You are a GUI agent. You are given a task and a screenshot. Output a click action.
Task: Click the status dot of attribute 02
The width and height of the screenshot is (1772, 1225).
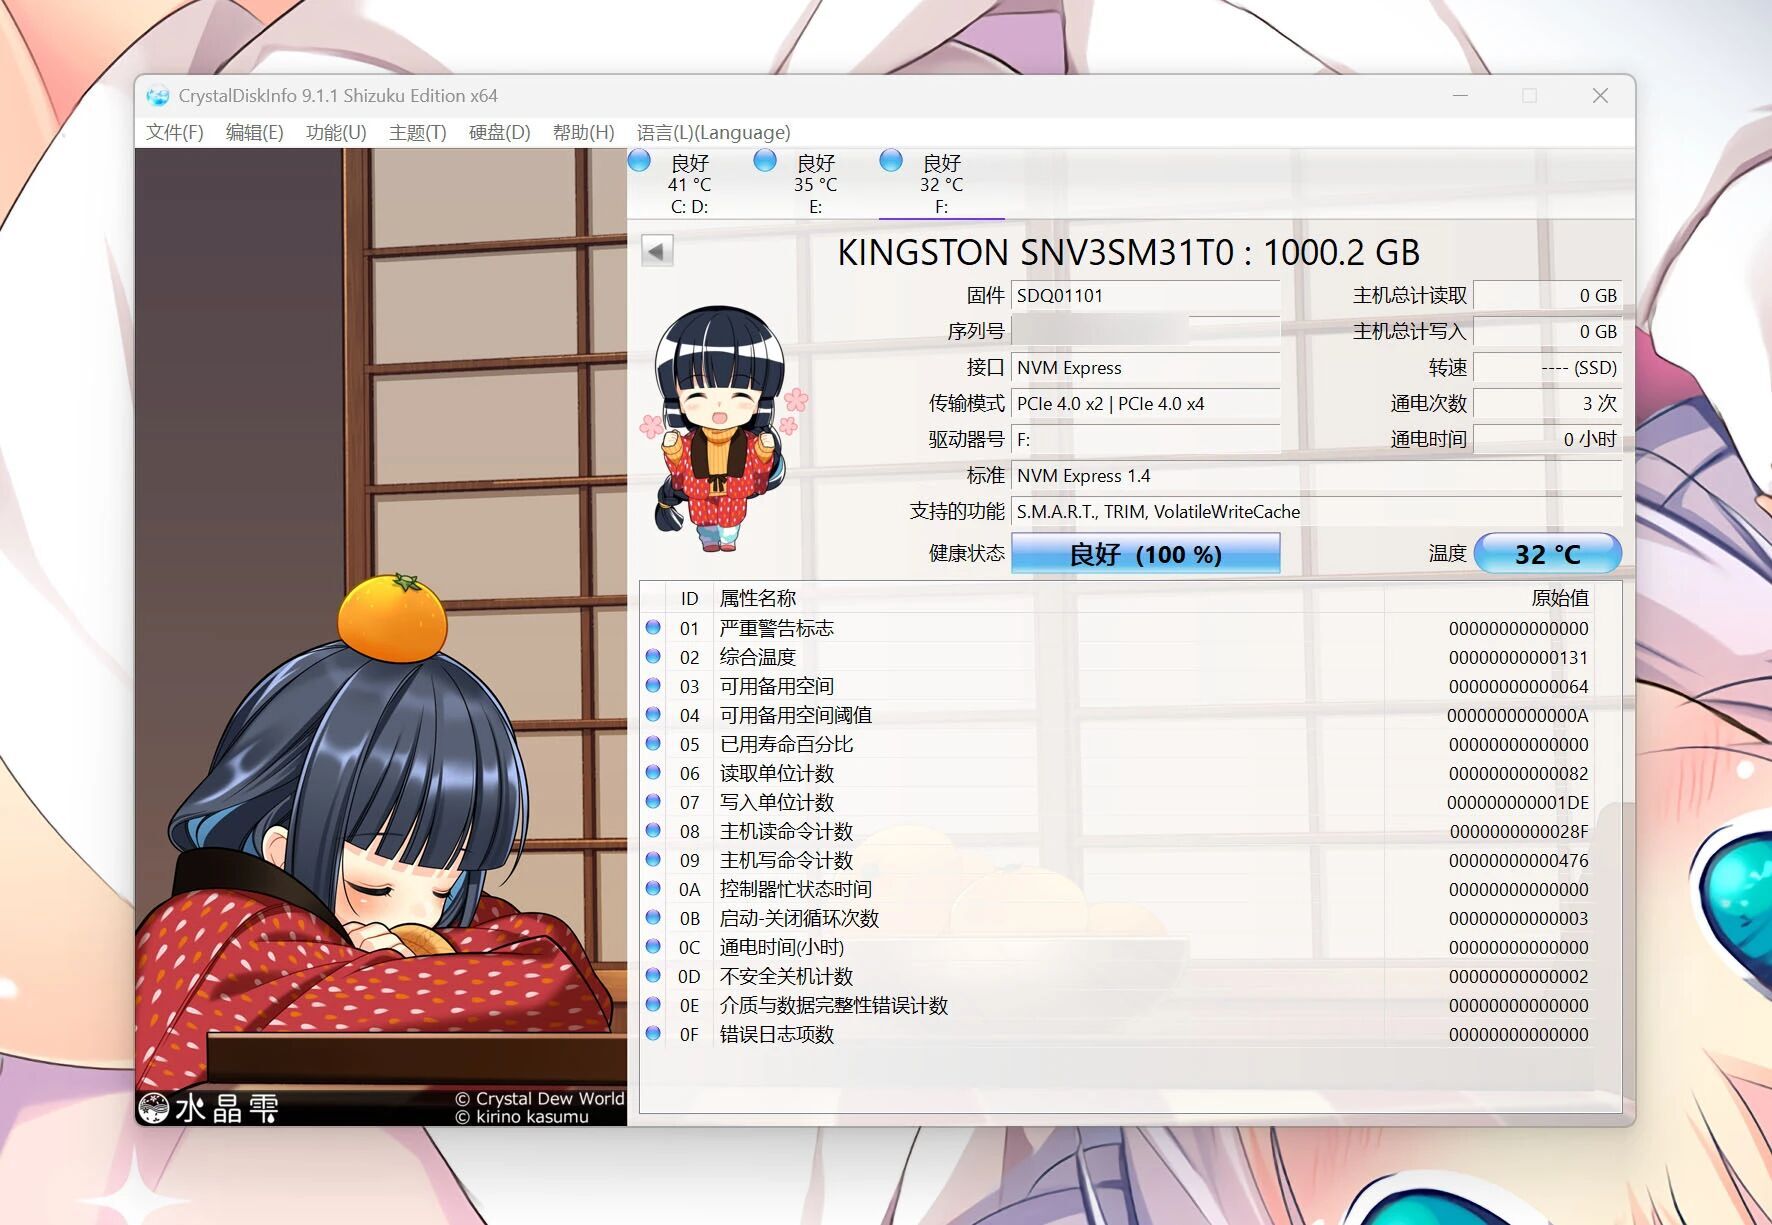653,657
